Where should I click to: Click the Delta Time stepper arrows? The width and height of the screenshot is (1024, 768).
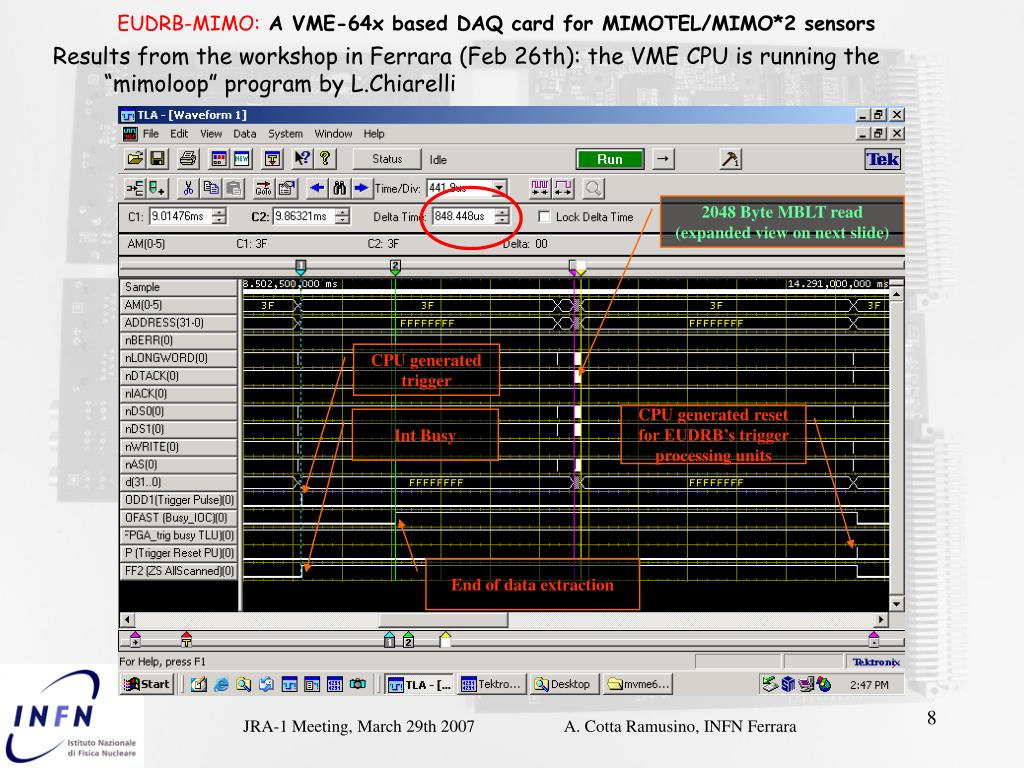(502, 216)
